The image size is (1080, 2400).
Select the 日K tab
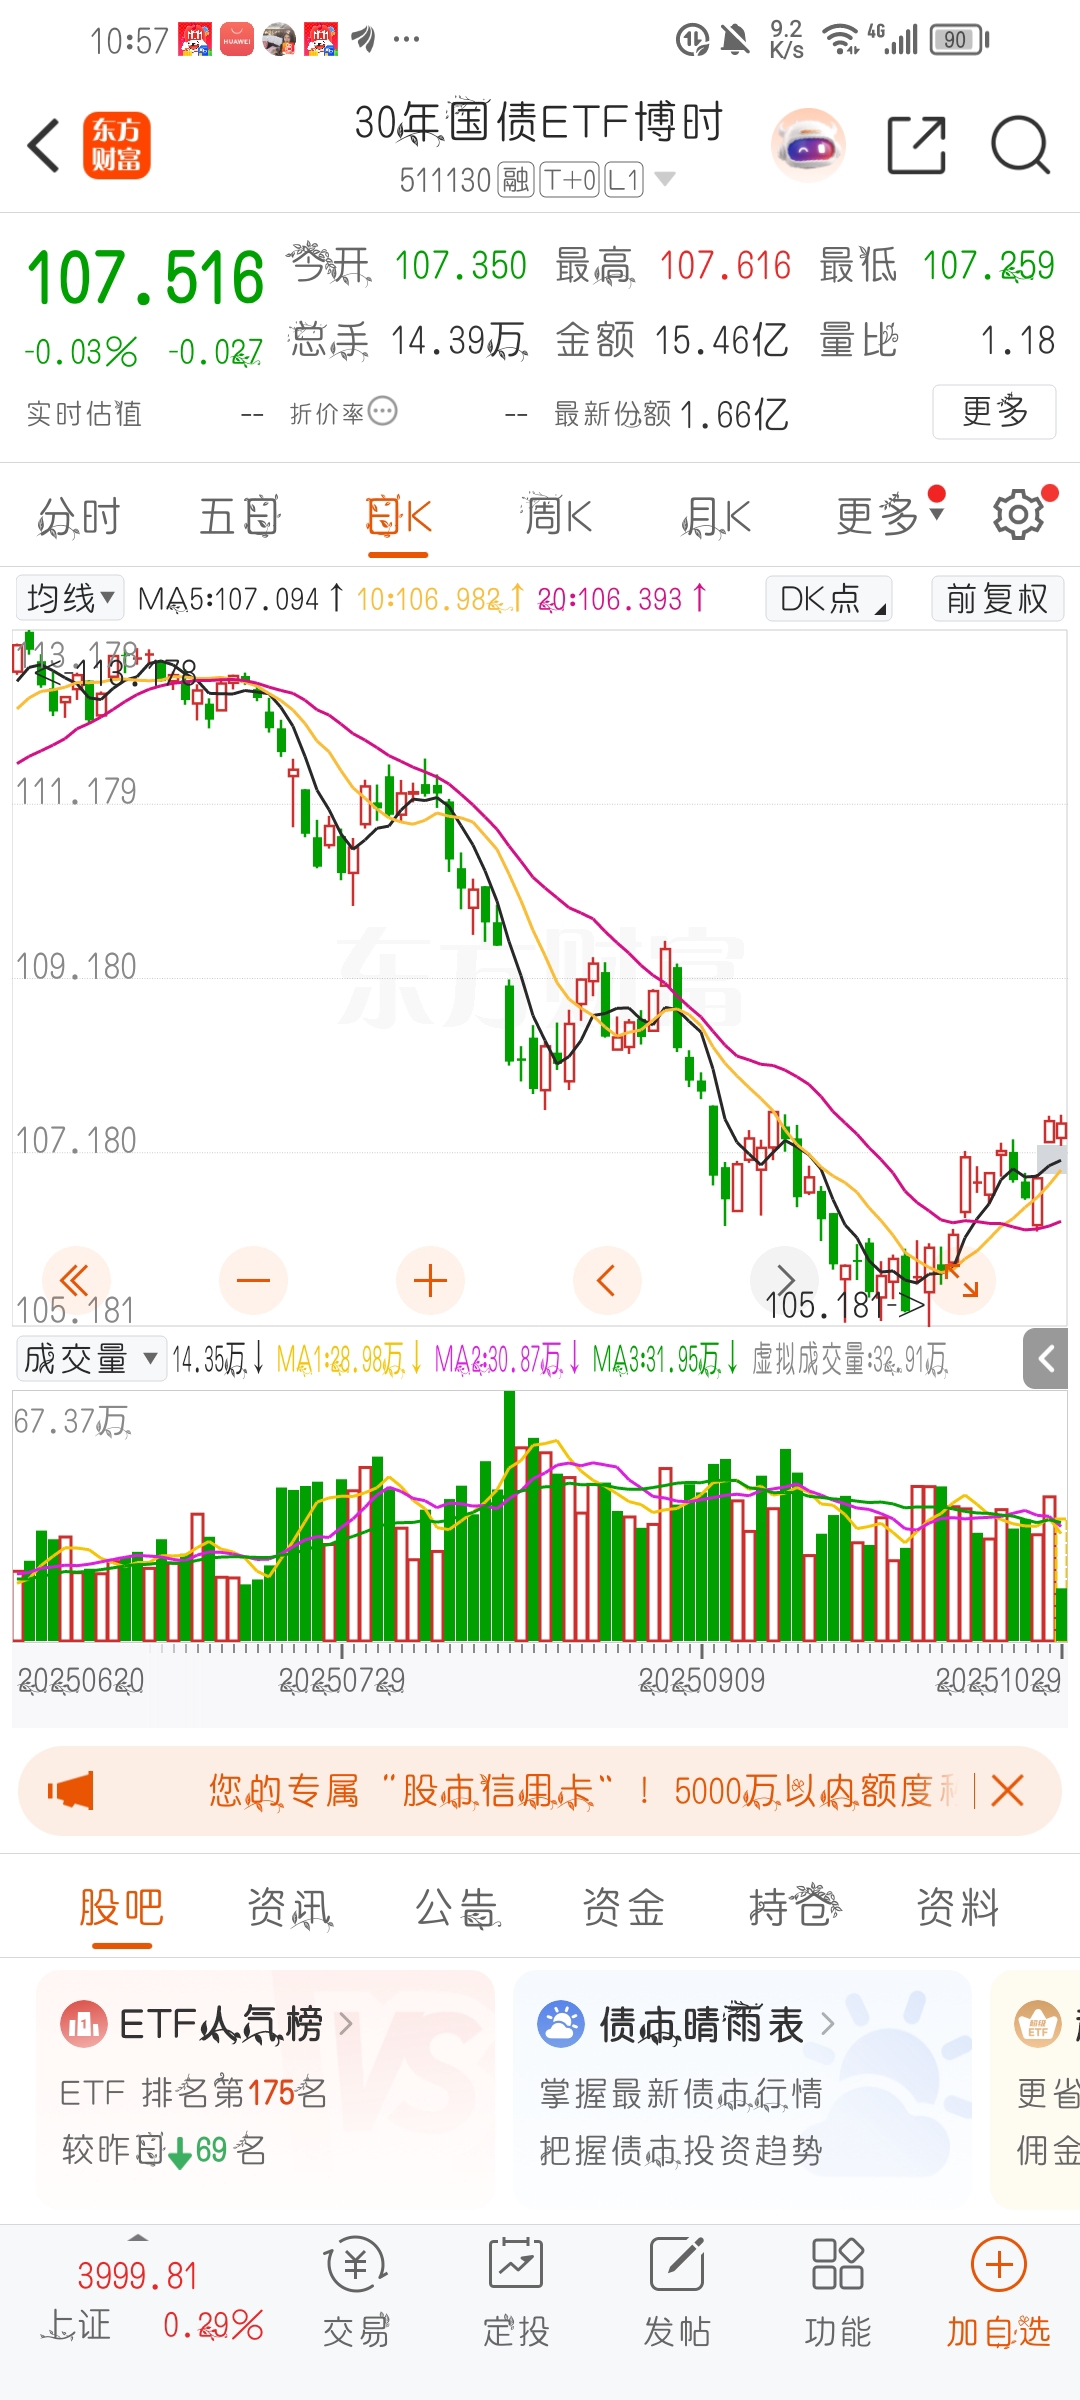coord(398,517)
